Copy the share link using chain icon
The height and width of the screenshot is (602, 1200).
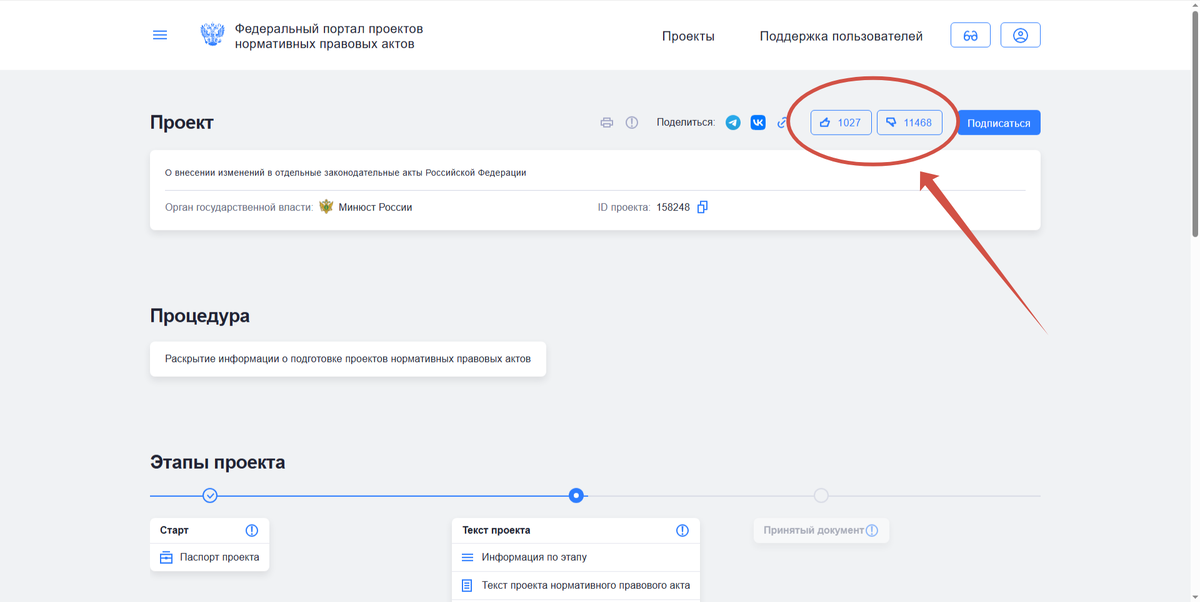[783, 122]
